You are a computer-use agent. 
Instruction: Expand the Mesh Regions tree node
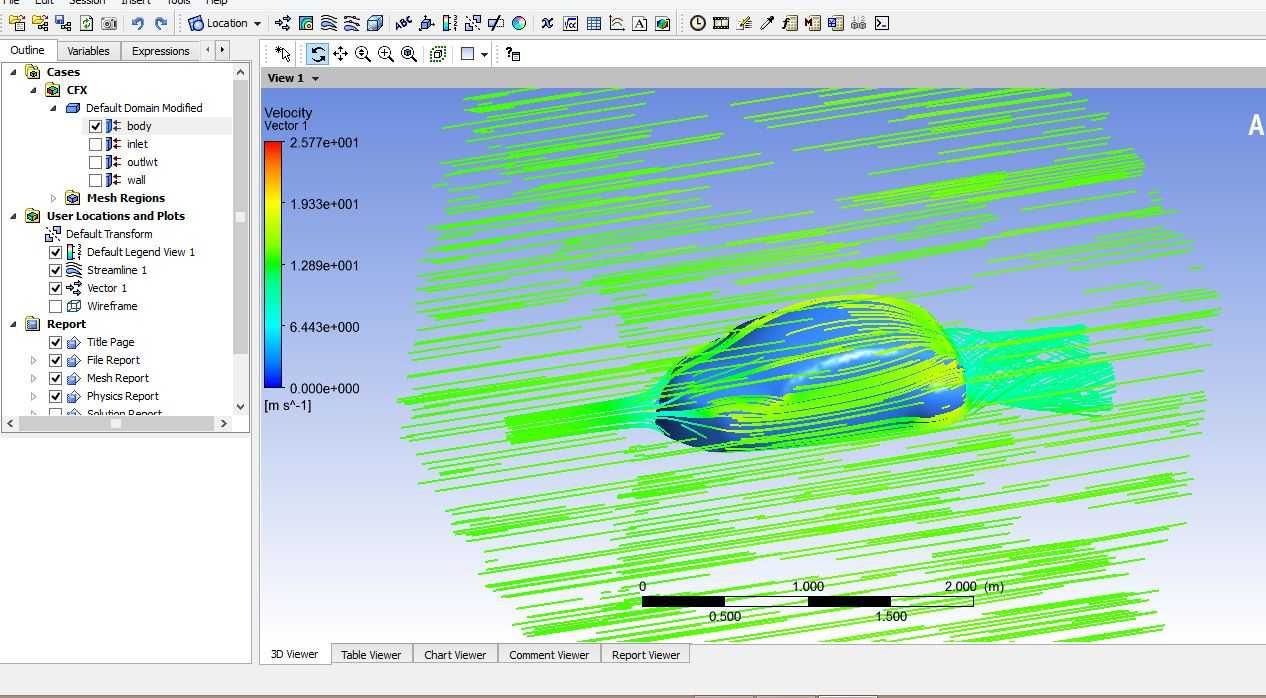tap(53, 198)
